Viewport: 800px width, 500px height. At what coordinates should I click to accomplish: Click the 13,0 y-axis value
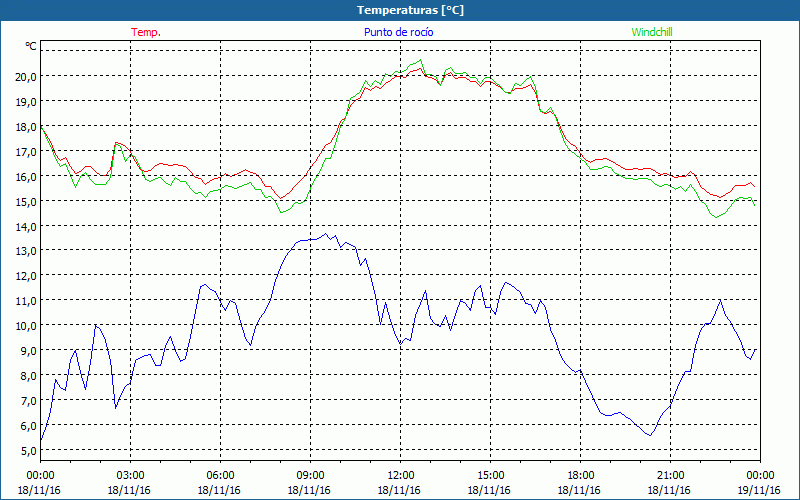[26, 251]
